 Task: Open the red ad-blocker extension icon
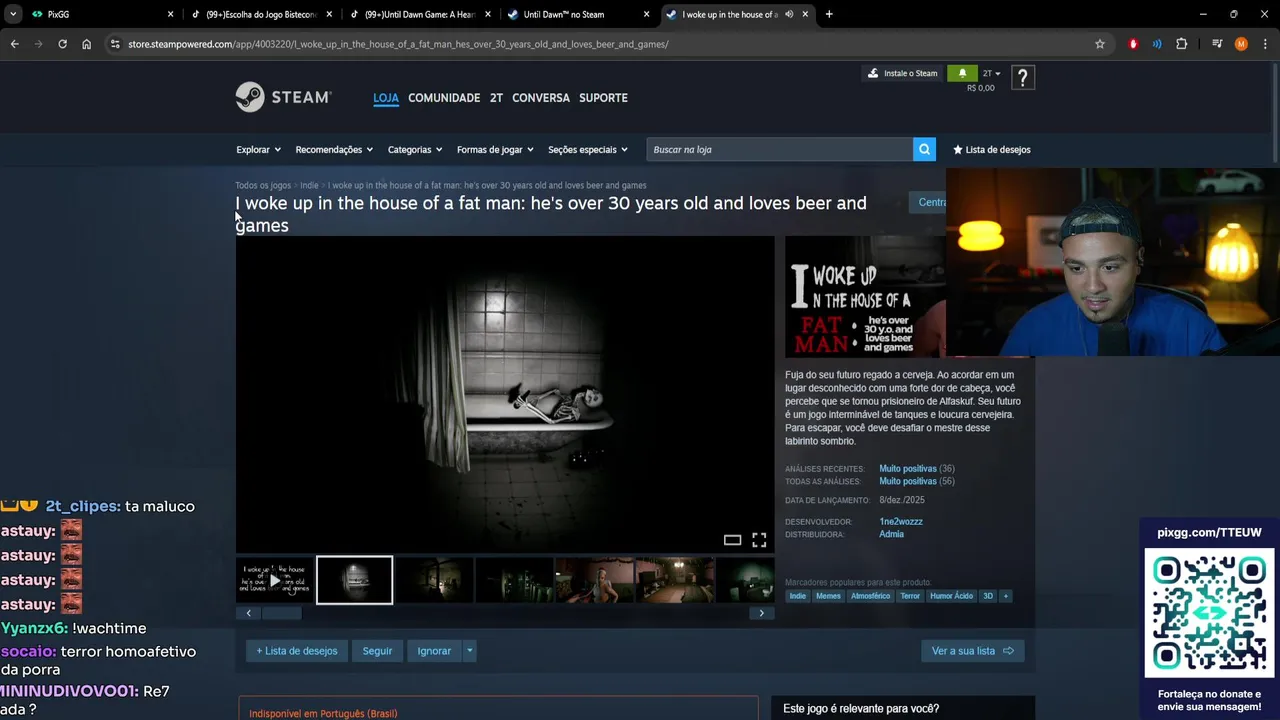(x=1133, y=44)
